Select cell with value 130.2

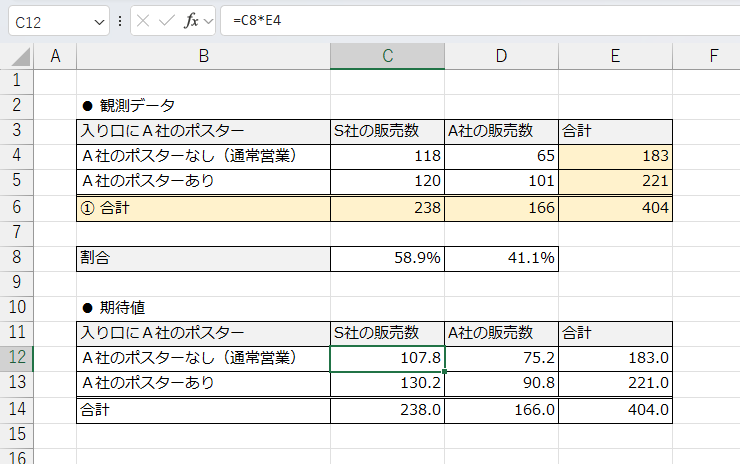(x=387, y=383)
